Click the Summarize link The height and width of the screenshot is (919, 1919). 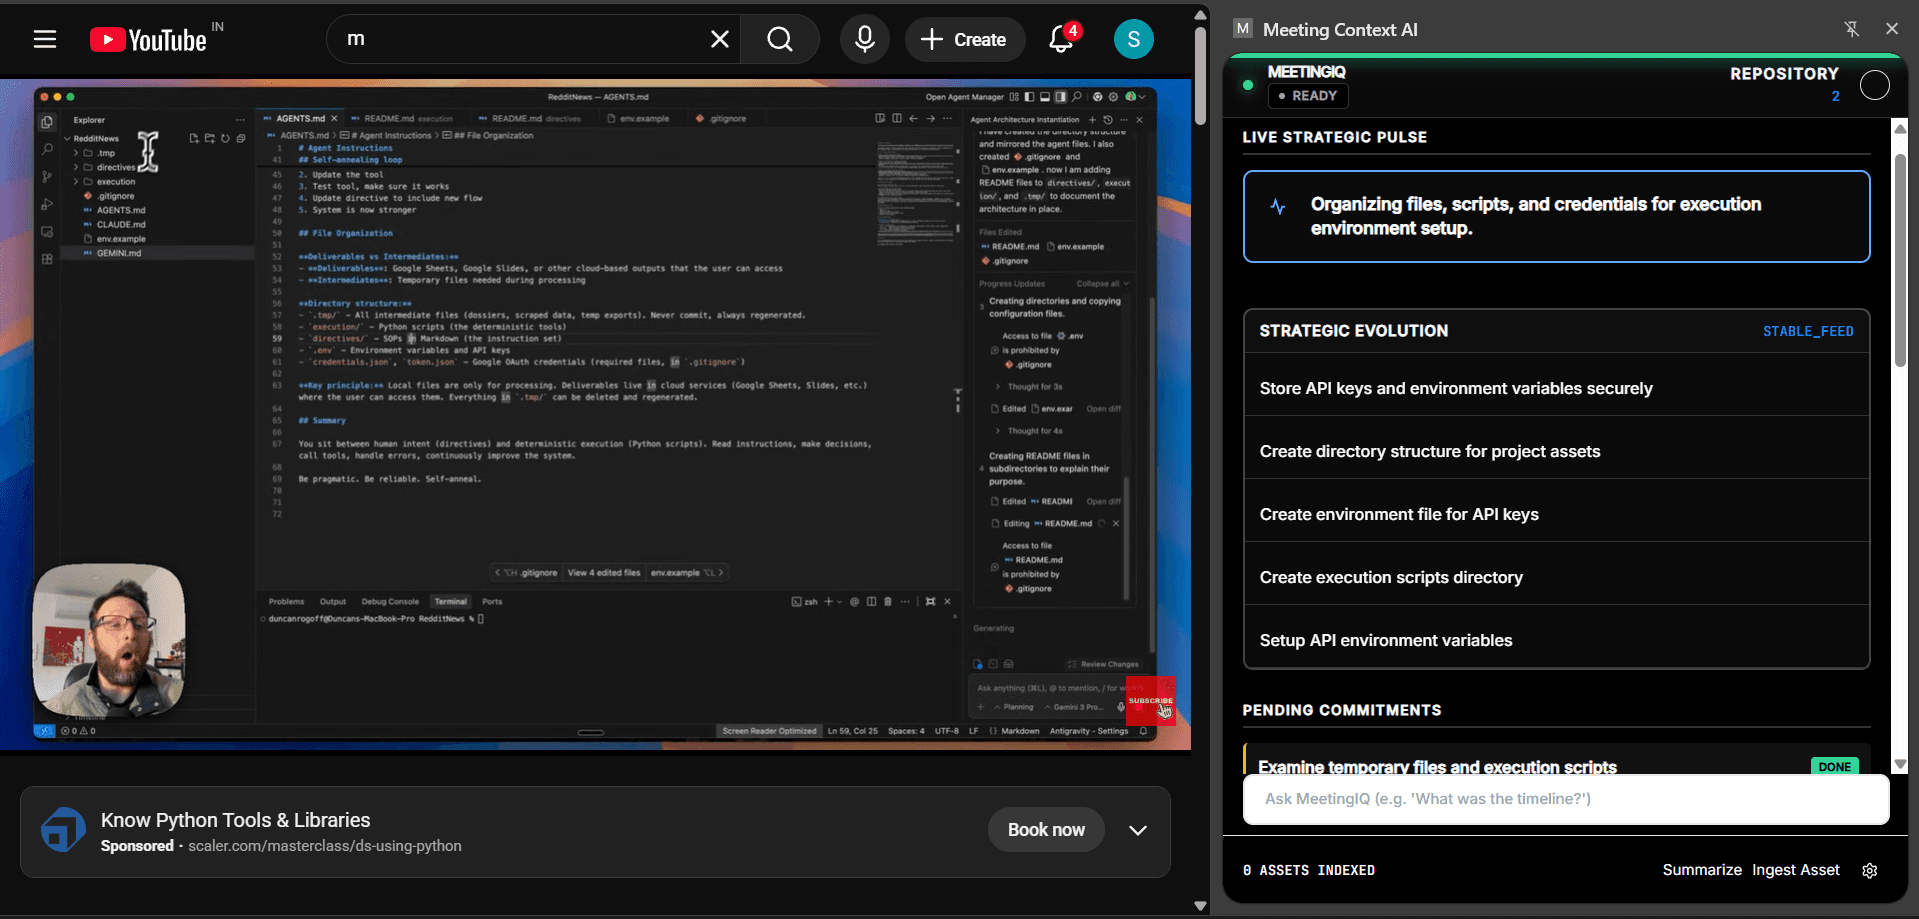1702,870
